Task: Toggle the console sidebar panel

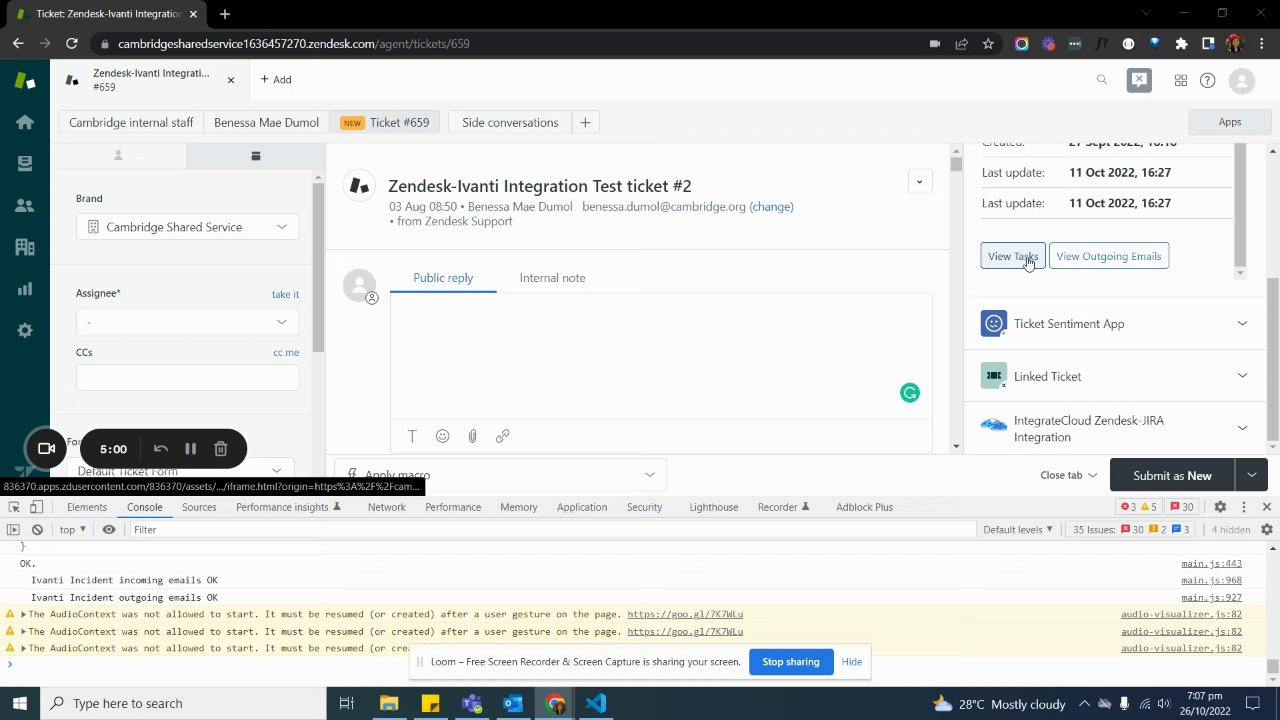Action: [13, 530]
